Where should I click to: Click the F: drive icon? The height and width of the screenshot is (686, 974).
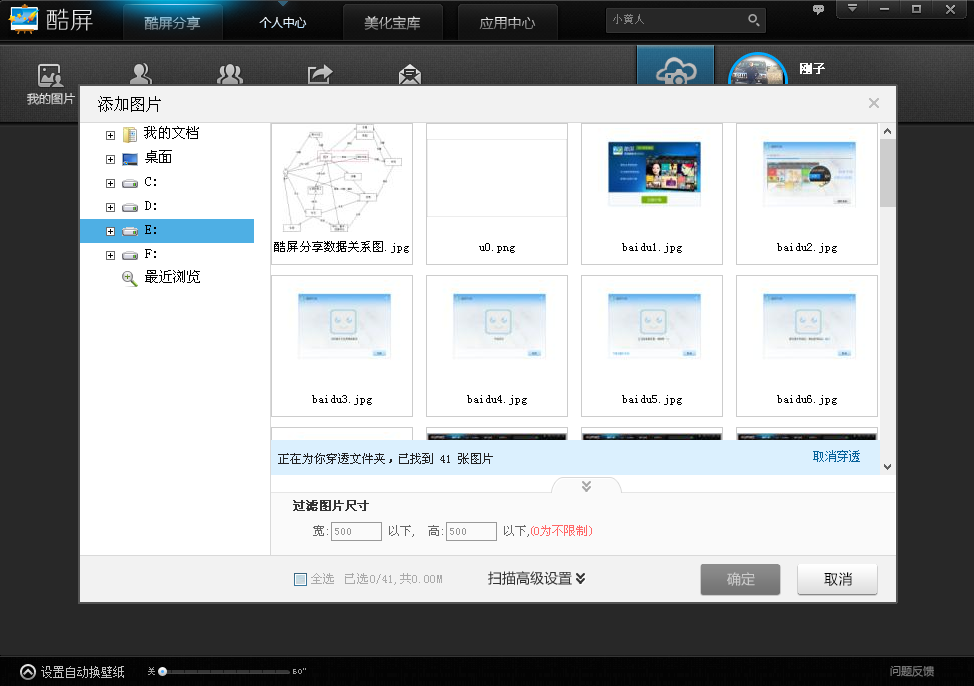(x=130, y=255)
